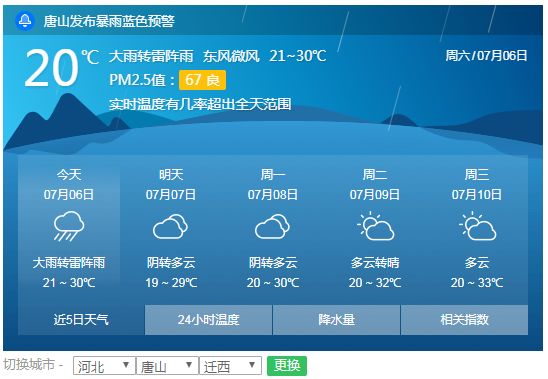Click the overcast cloud icon for 07月07日
548x379 pixels.
click(171, 227)
